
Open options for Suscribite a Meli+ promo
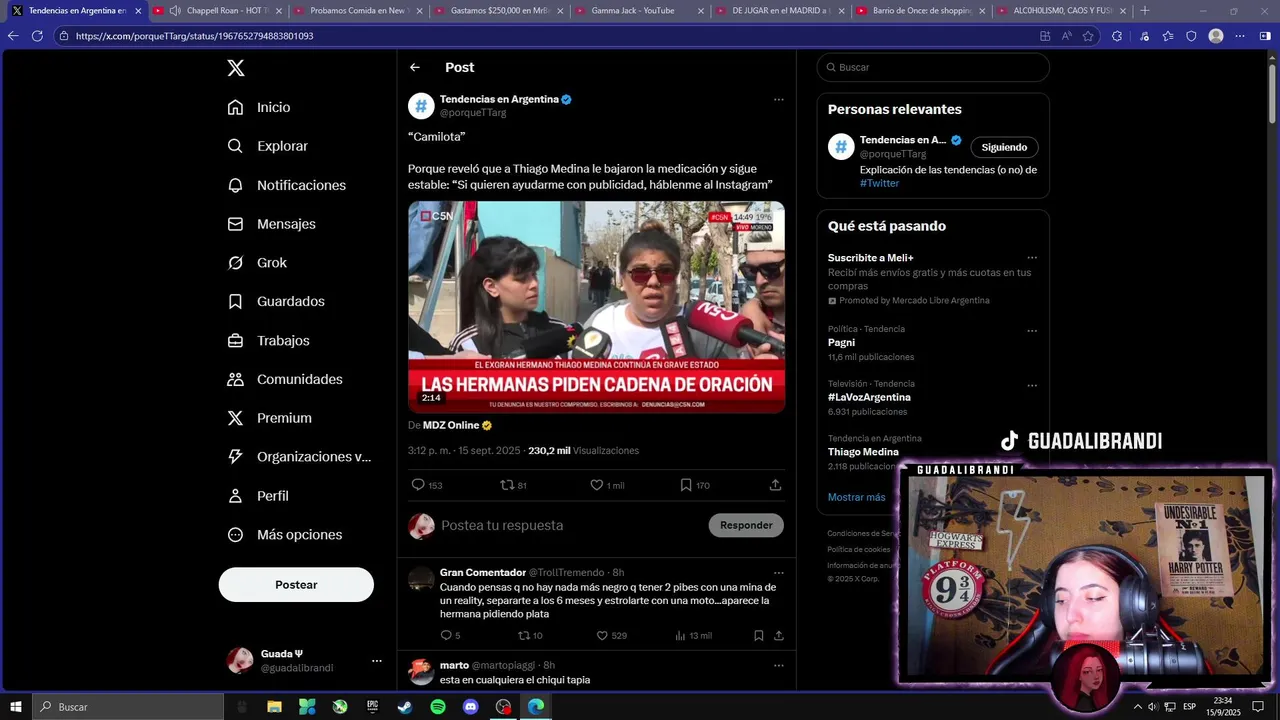tap(1032, 258)
